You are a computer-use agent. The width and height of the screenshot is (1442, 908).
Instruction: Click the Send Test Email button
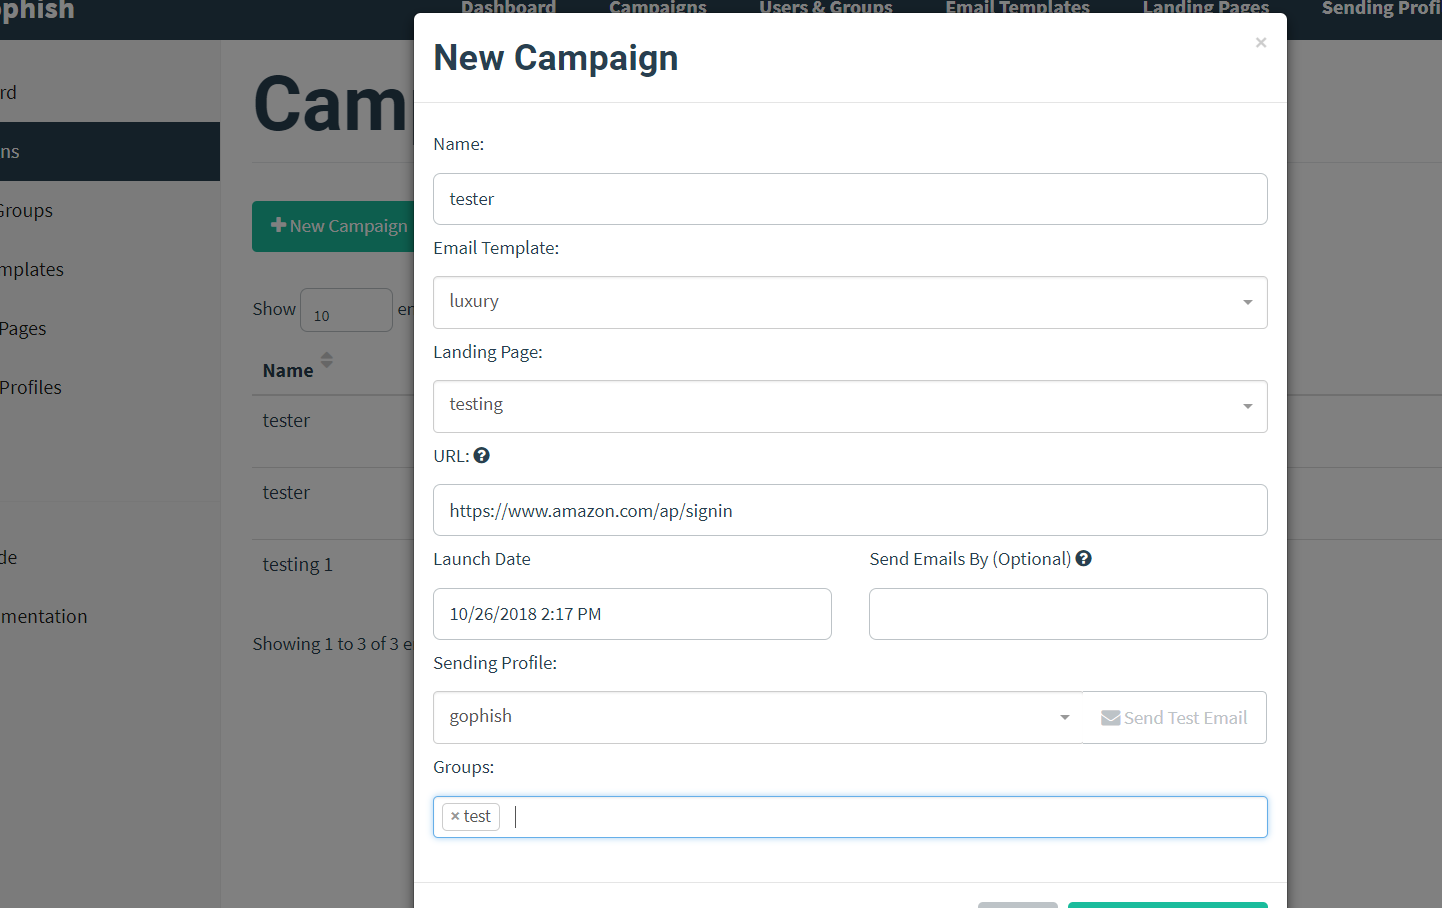pos(1175,717)
